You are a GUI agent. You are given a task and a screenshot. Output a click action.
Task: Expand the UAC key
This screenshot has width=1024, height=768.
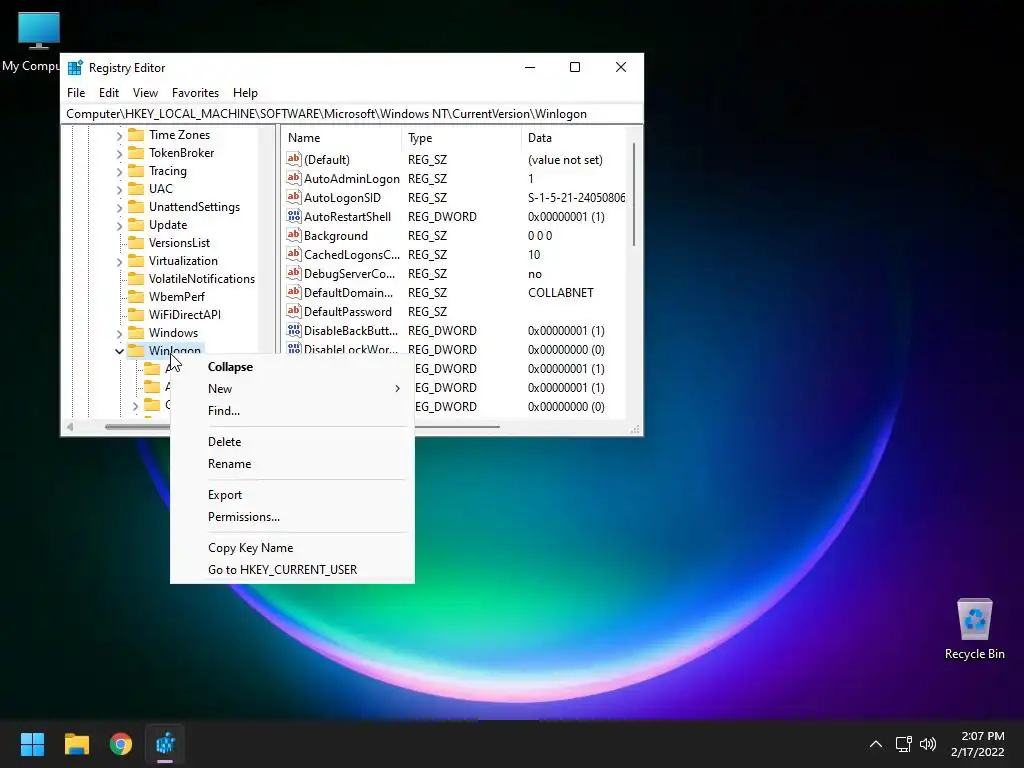click(x=119, y=190)
